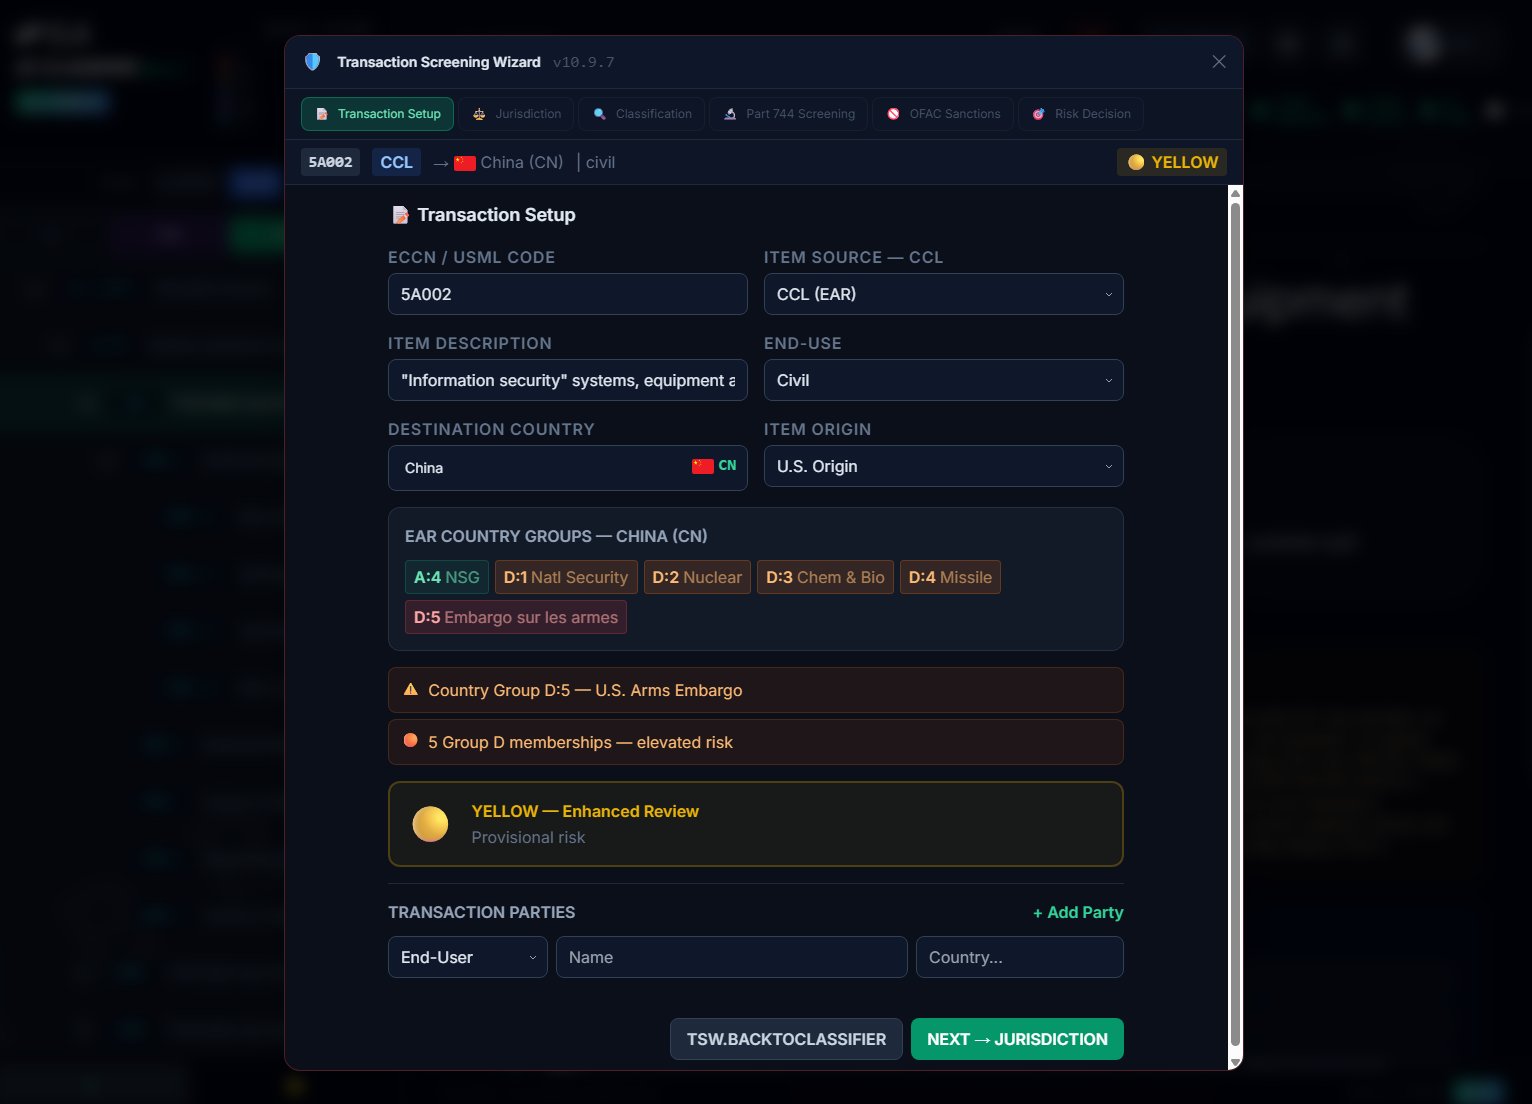
Task: Click the warning triangle on D:5 alert
Action: [410, 690]
